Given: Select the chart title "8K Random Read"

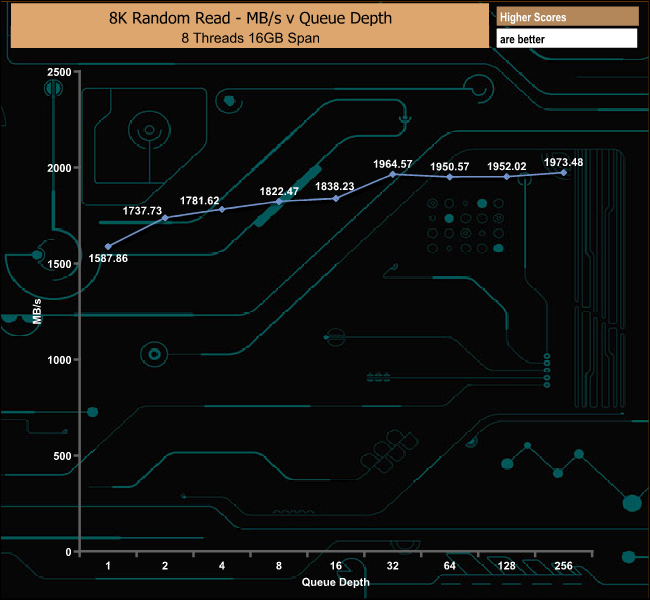Looking at the screenshot, I should point(249,18).
